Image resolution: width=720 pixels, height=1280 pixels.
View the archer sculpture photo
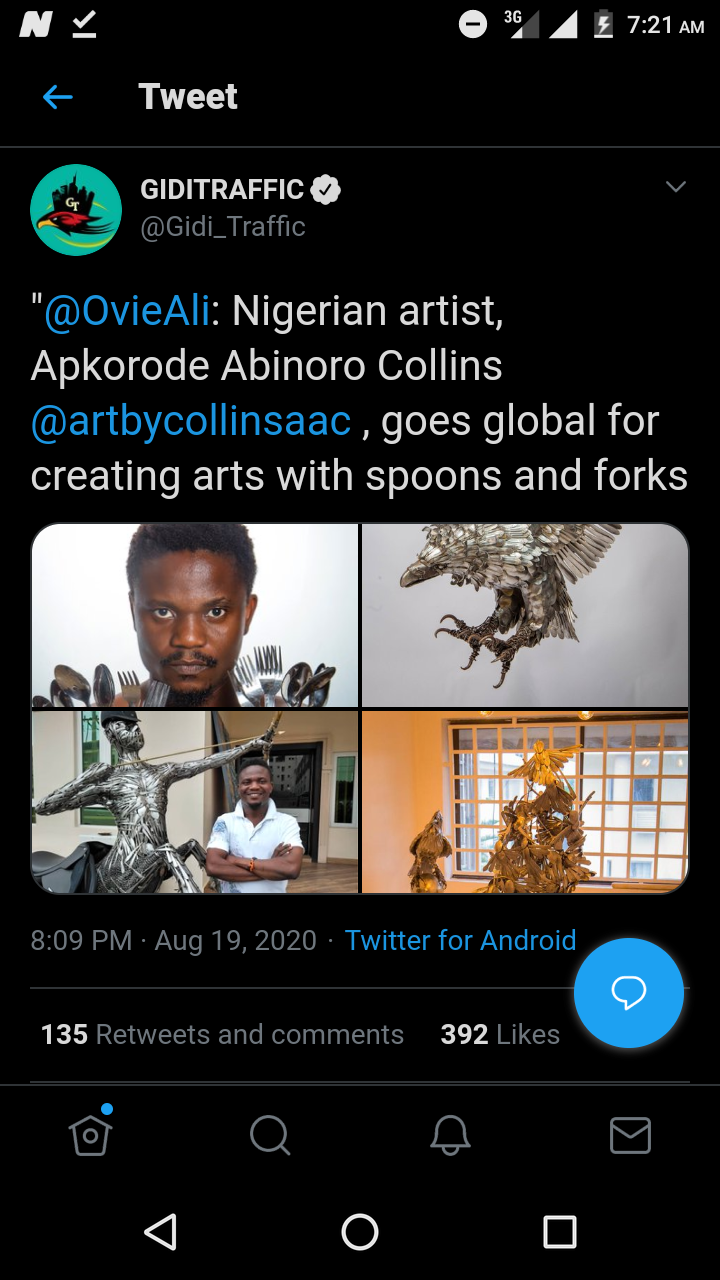pyautogui.click(x=195, y=801)
